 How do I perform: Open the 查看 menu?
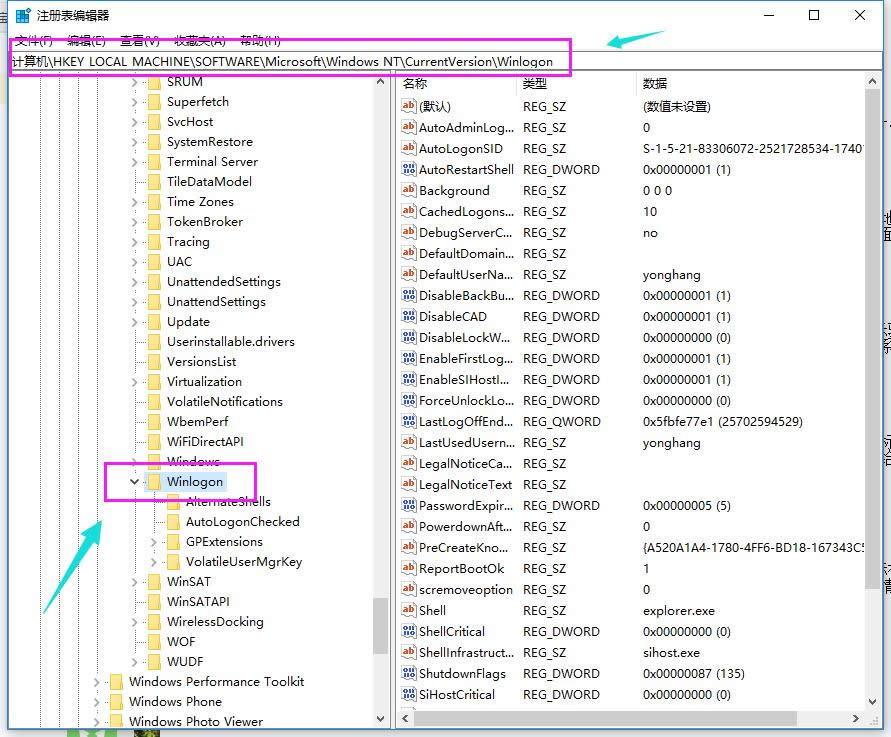(133, 40)
